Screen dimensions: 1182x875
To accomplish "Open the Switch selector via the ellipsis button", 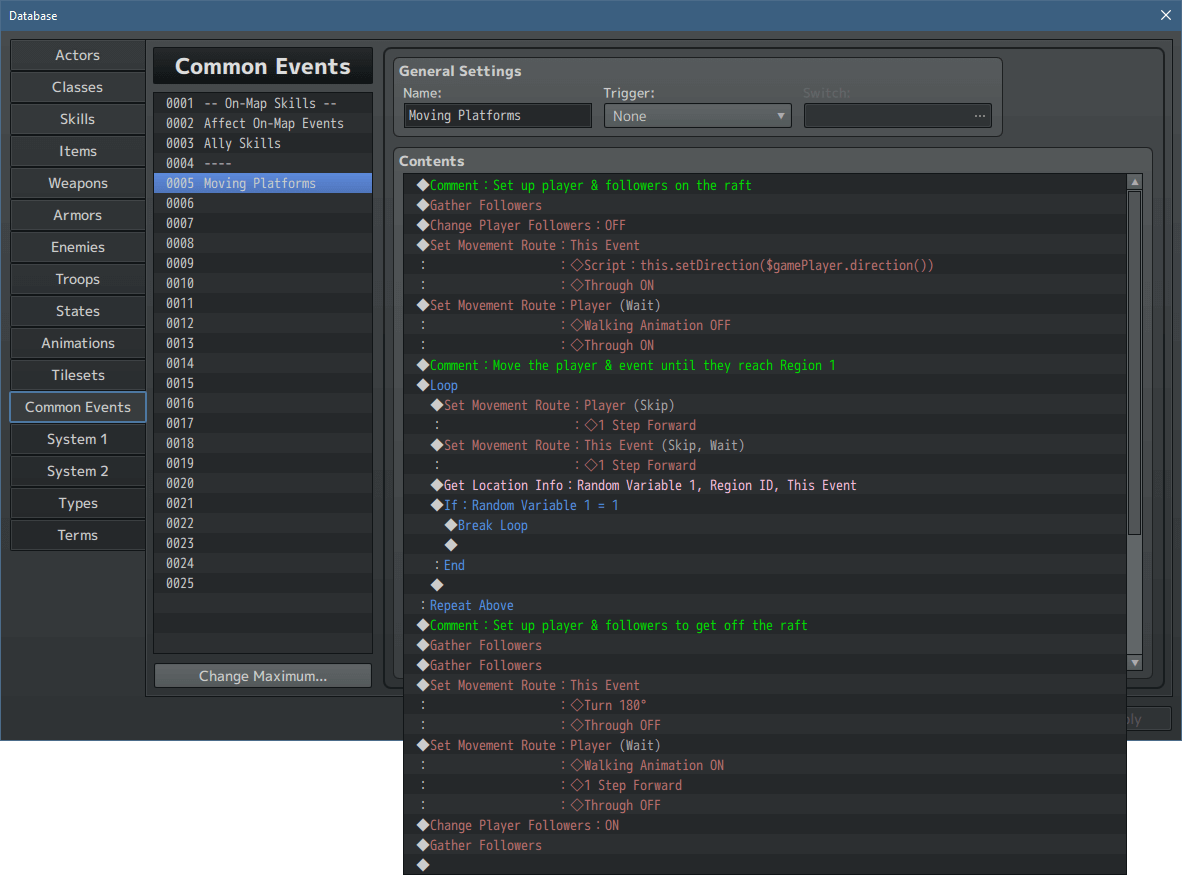I will pyautogui.click(x=981, y=115).
